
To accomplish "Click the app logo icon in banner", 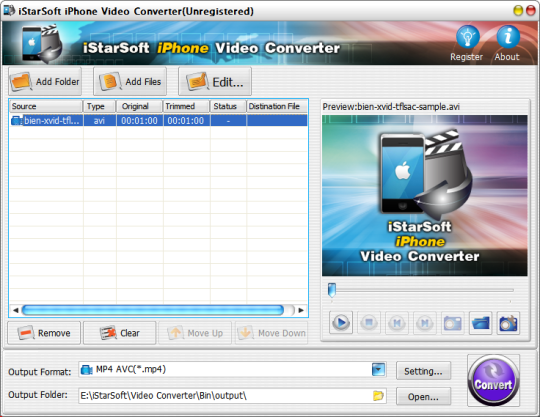I will [42, 44].
